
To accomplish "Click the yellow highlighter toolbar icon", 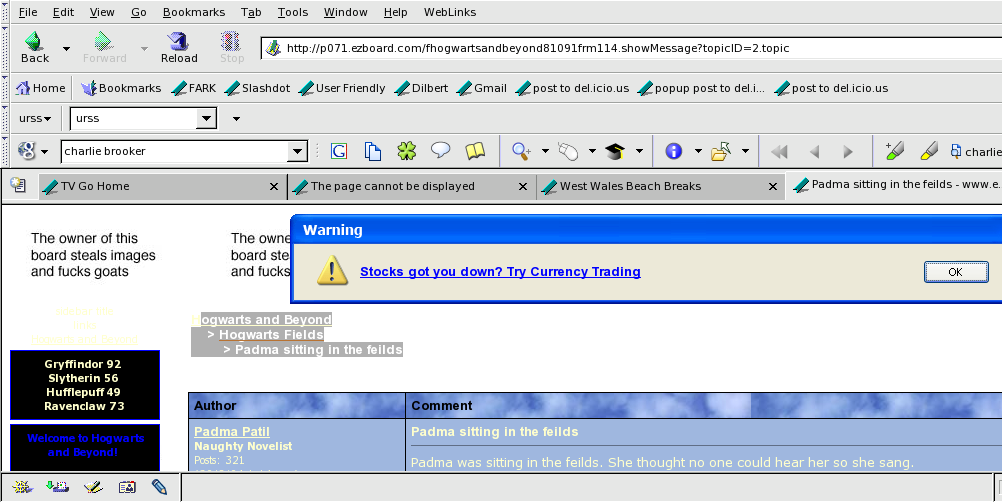I will pos(929,151).
